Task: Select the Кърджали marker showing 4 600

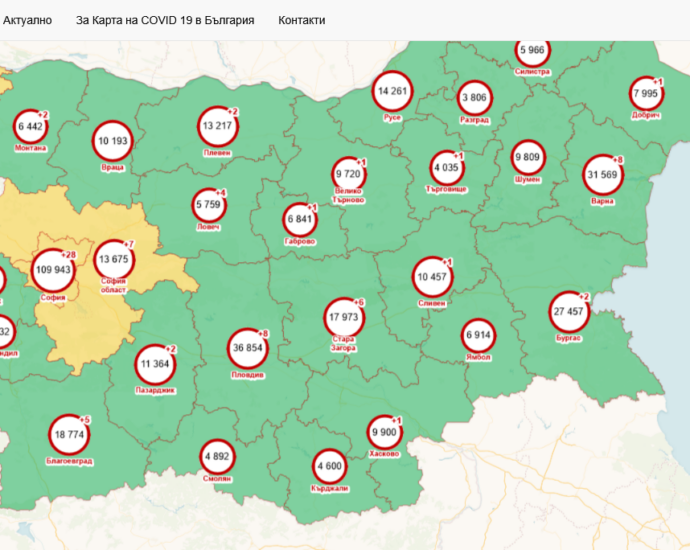Action: click(x=330, y=466)
